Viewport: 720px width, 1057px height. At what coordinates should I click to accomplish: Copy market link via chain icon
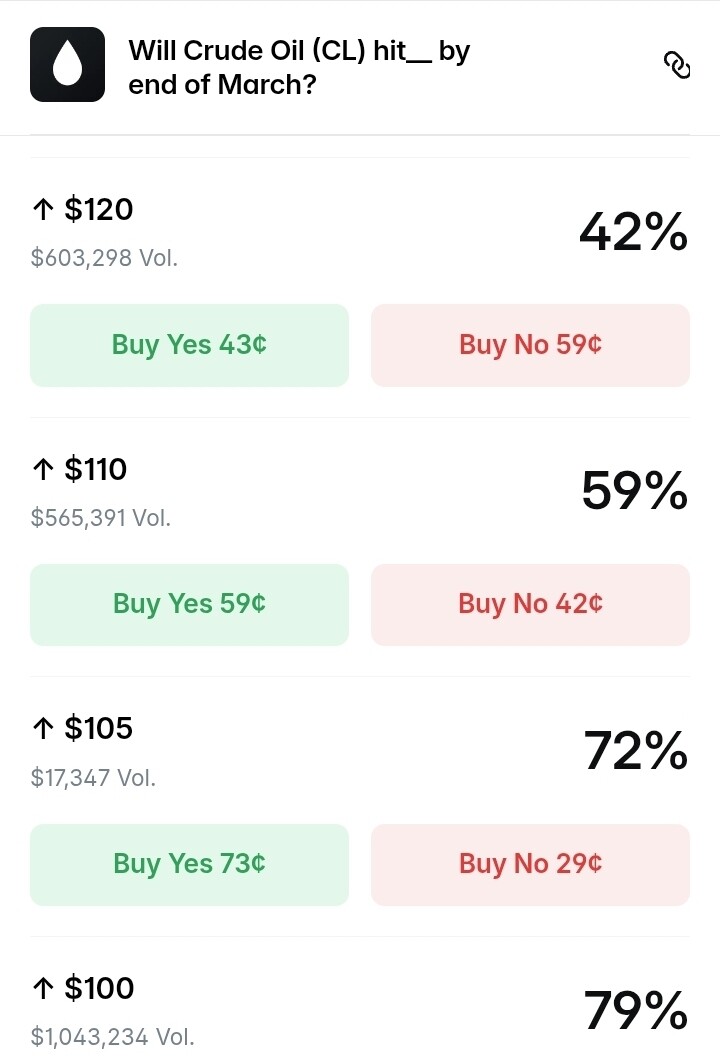click(677, 65)
